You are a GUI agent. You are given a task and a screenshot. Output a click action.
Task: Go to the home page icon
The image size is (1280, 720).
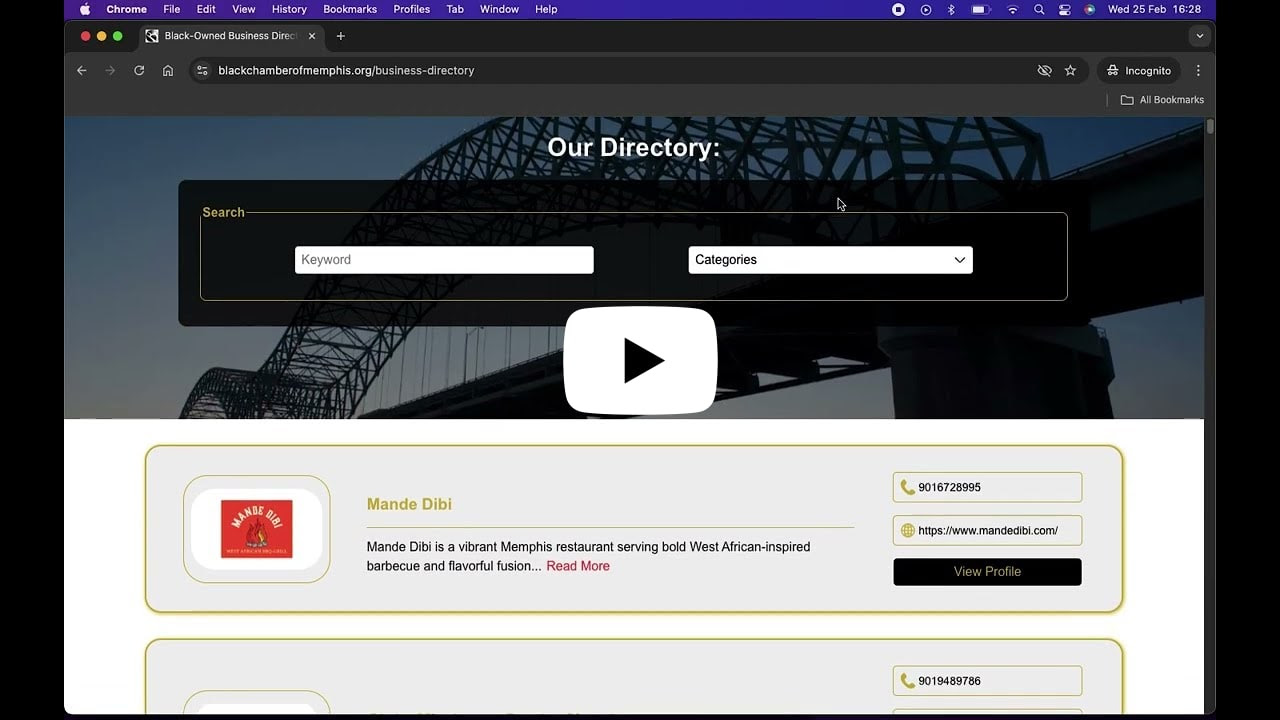(168, 70)
